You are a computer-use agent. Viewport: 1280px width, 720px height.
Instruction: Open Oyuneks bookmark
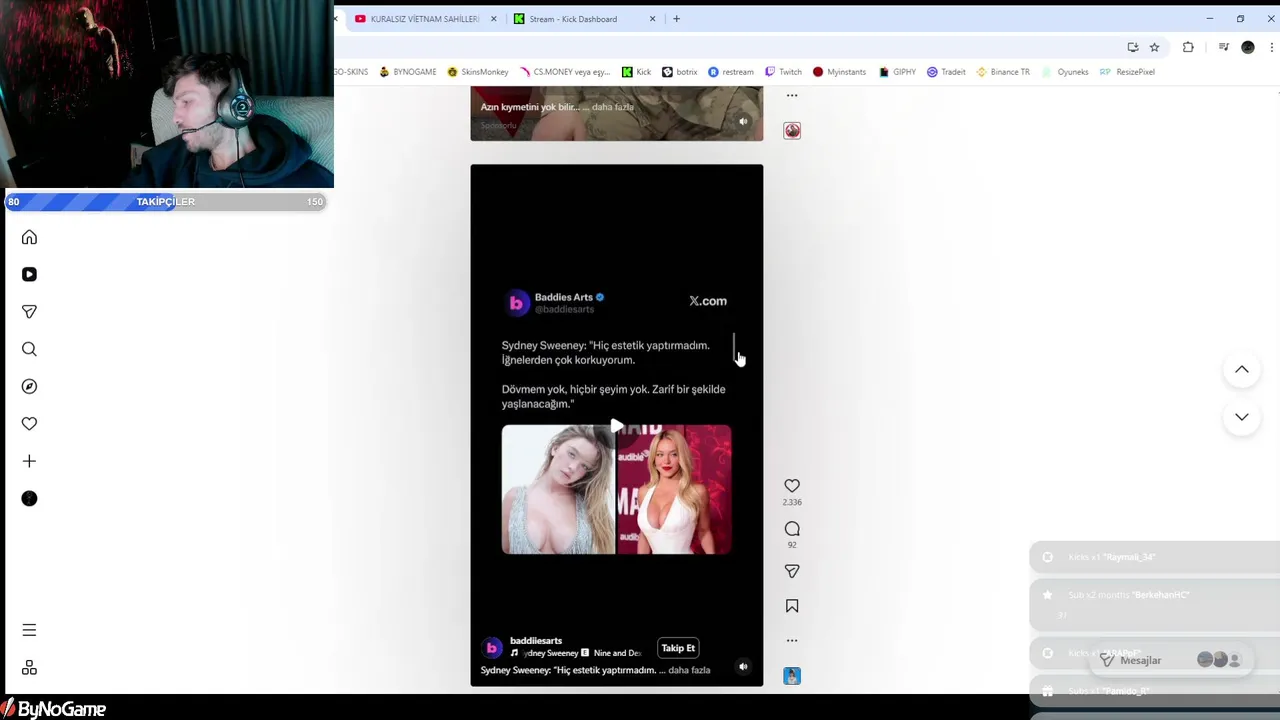pyautogui.click(x=1065, y=72)
